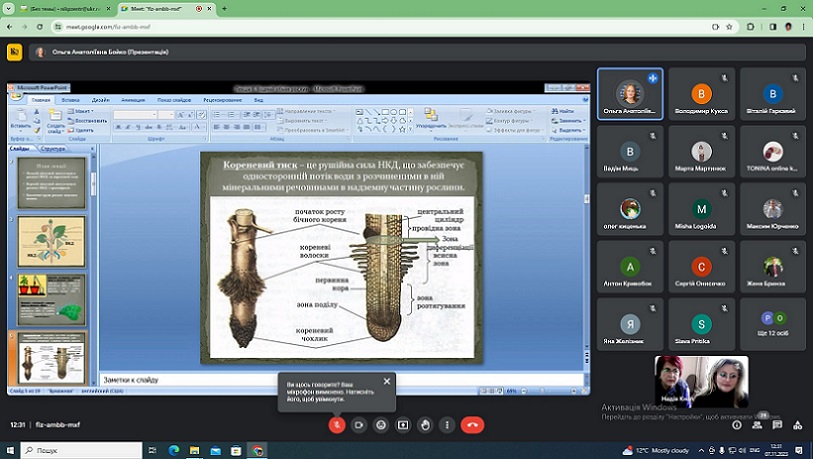Switch to the first Chrome tab
The height and width of the screenshot is (459, 813).
[65, 9]
